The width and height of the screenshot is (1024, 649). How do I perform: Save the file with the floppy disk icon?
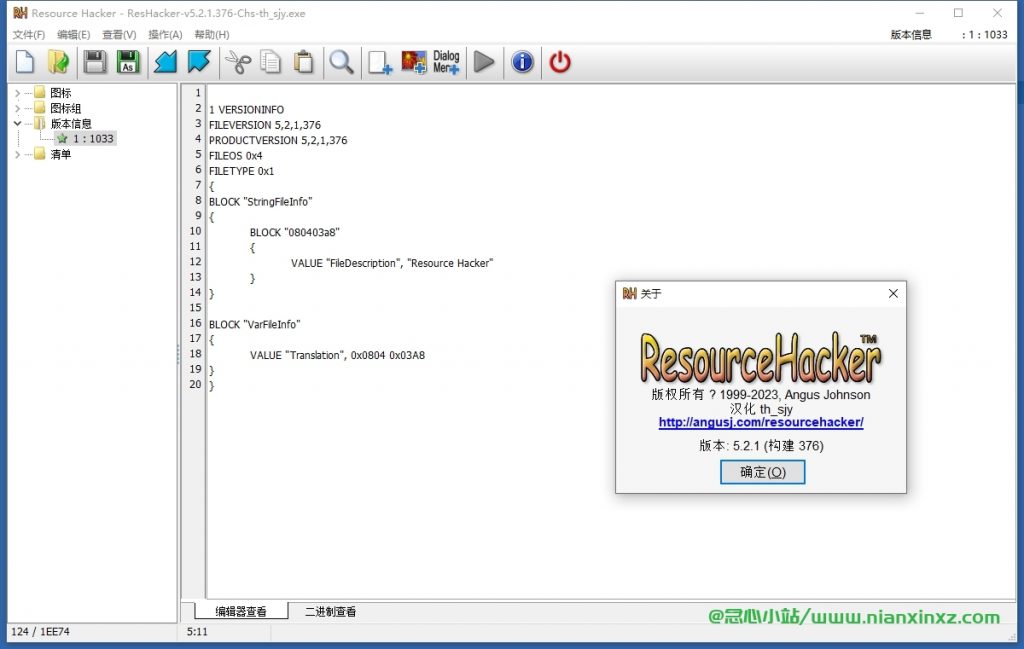point(95,62)
